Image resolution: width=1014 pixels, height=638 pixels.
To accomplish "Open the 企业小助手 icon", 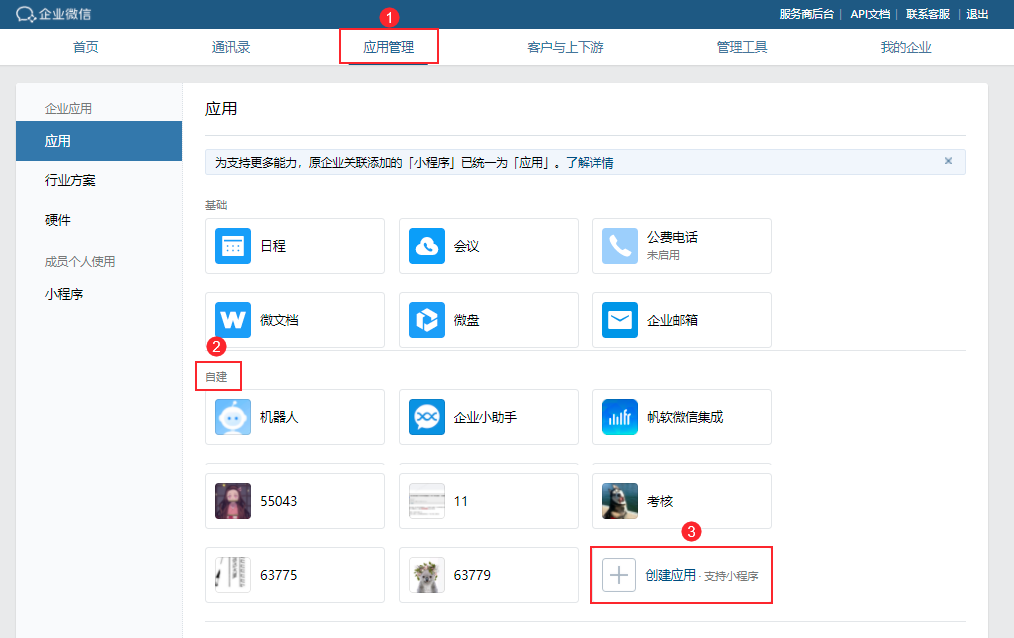I will tap(427, 417).
